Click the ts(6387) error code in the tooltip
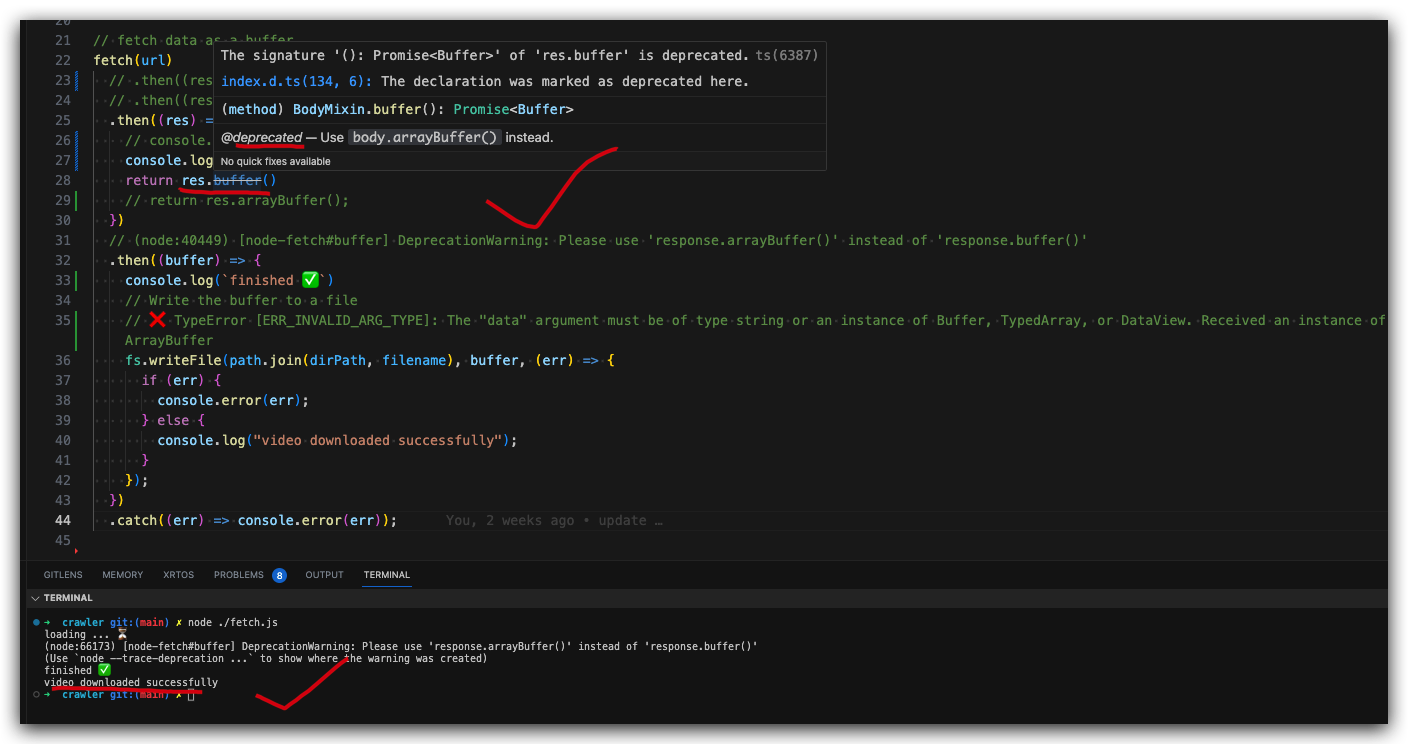Image resolution: width=1408 pixels, height=744 pixels. [787, 55]
